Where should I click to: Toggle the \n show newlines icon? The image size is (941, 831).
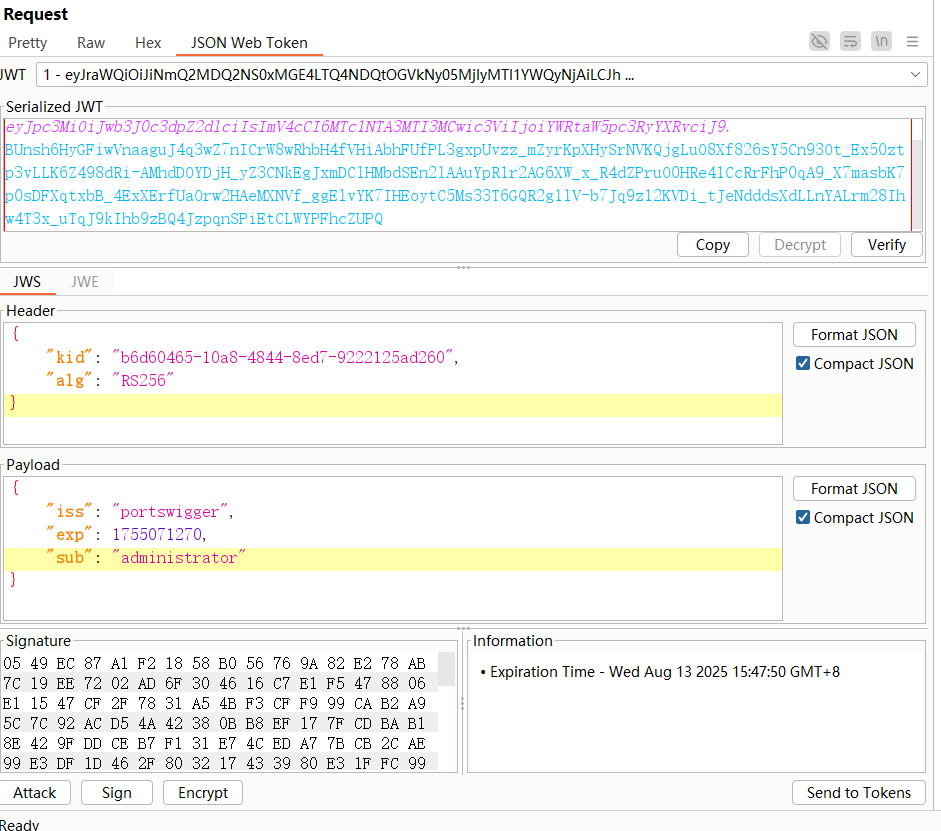[x=881, y=41]
